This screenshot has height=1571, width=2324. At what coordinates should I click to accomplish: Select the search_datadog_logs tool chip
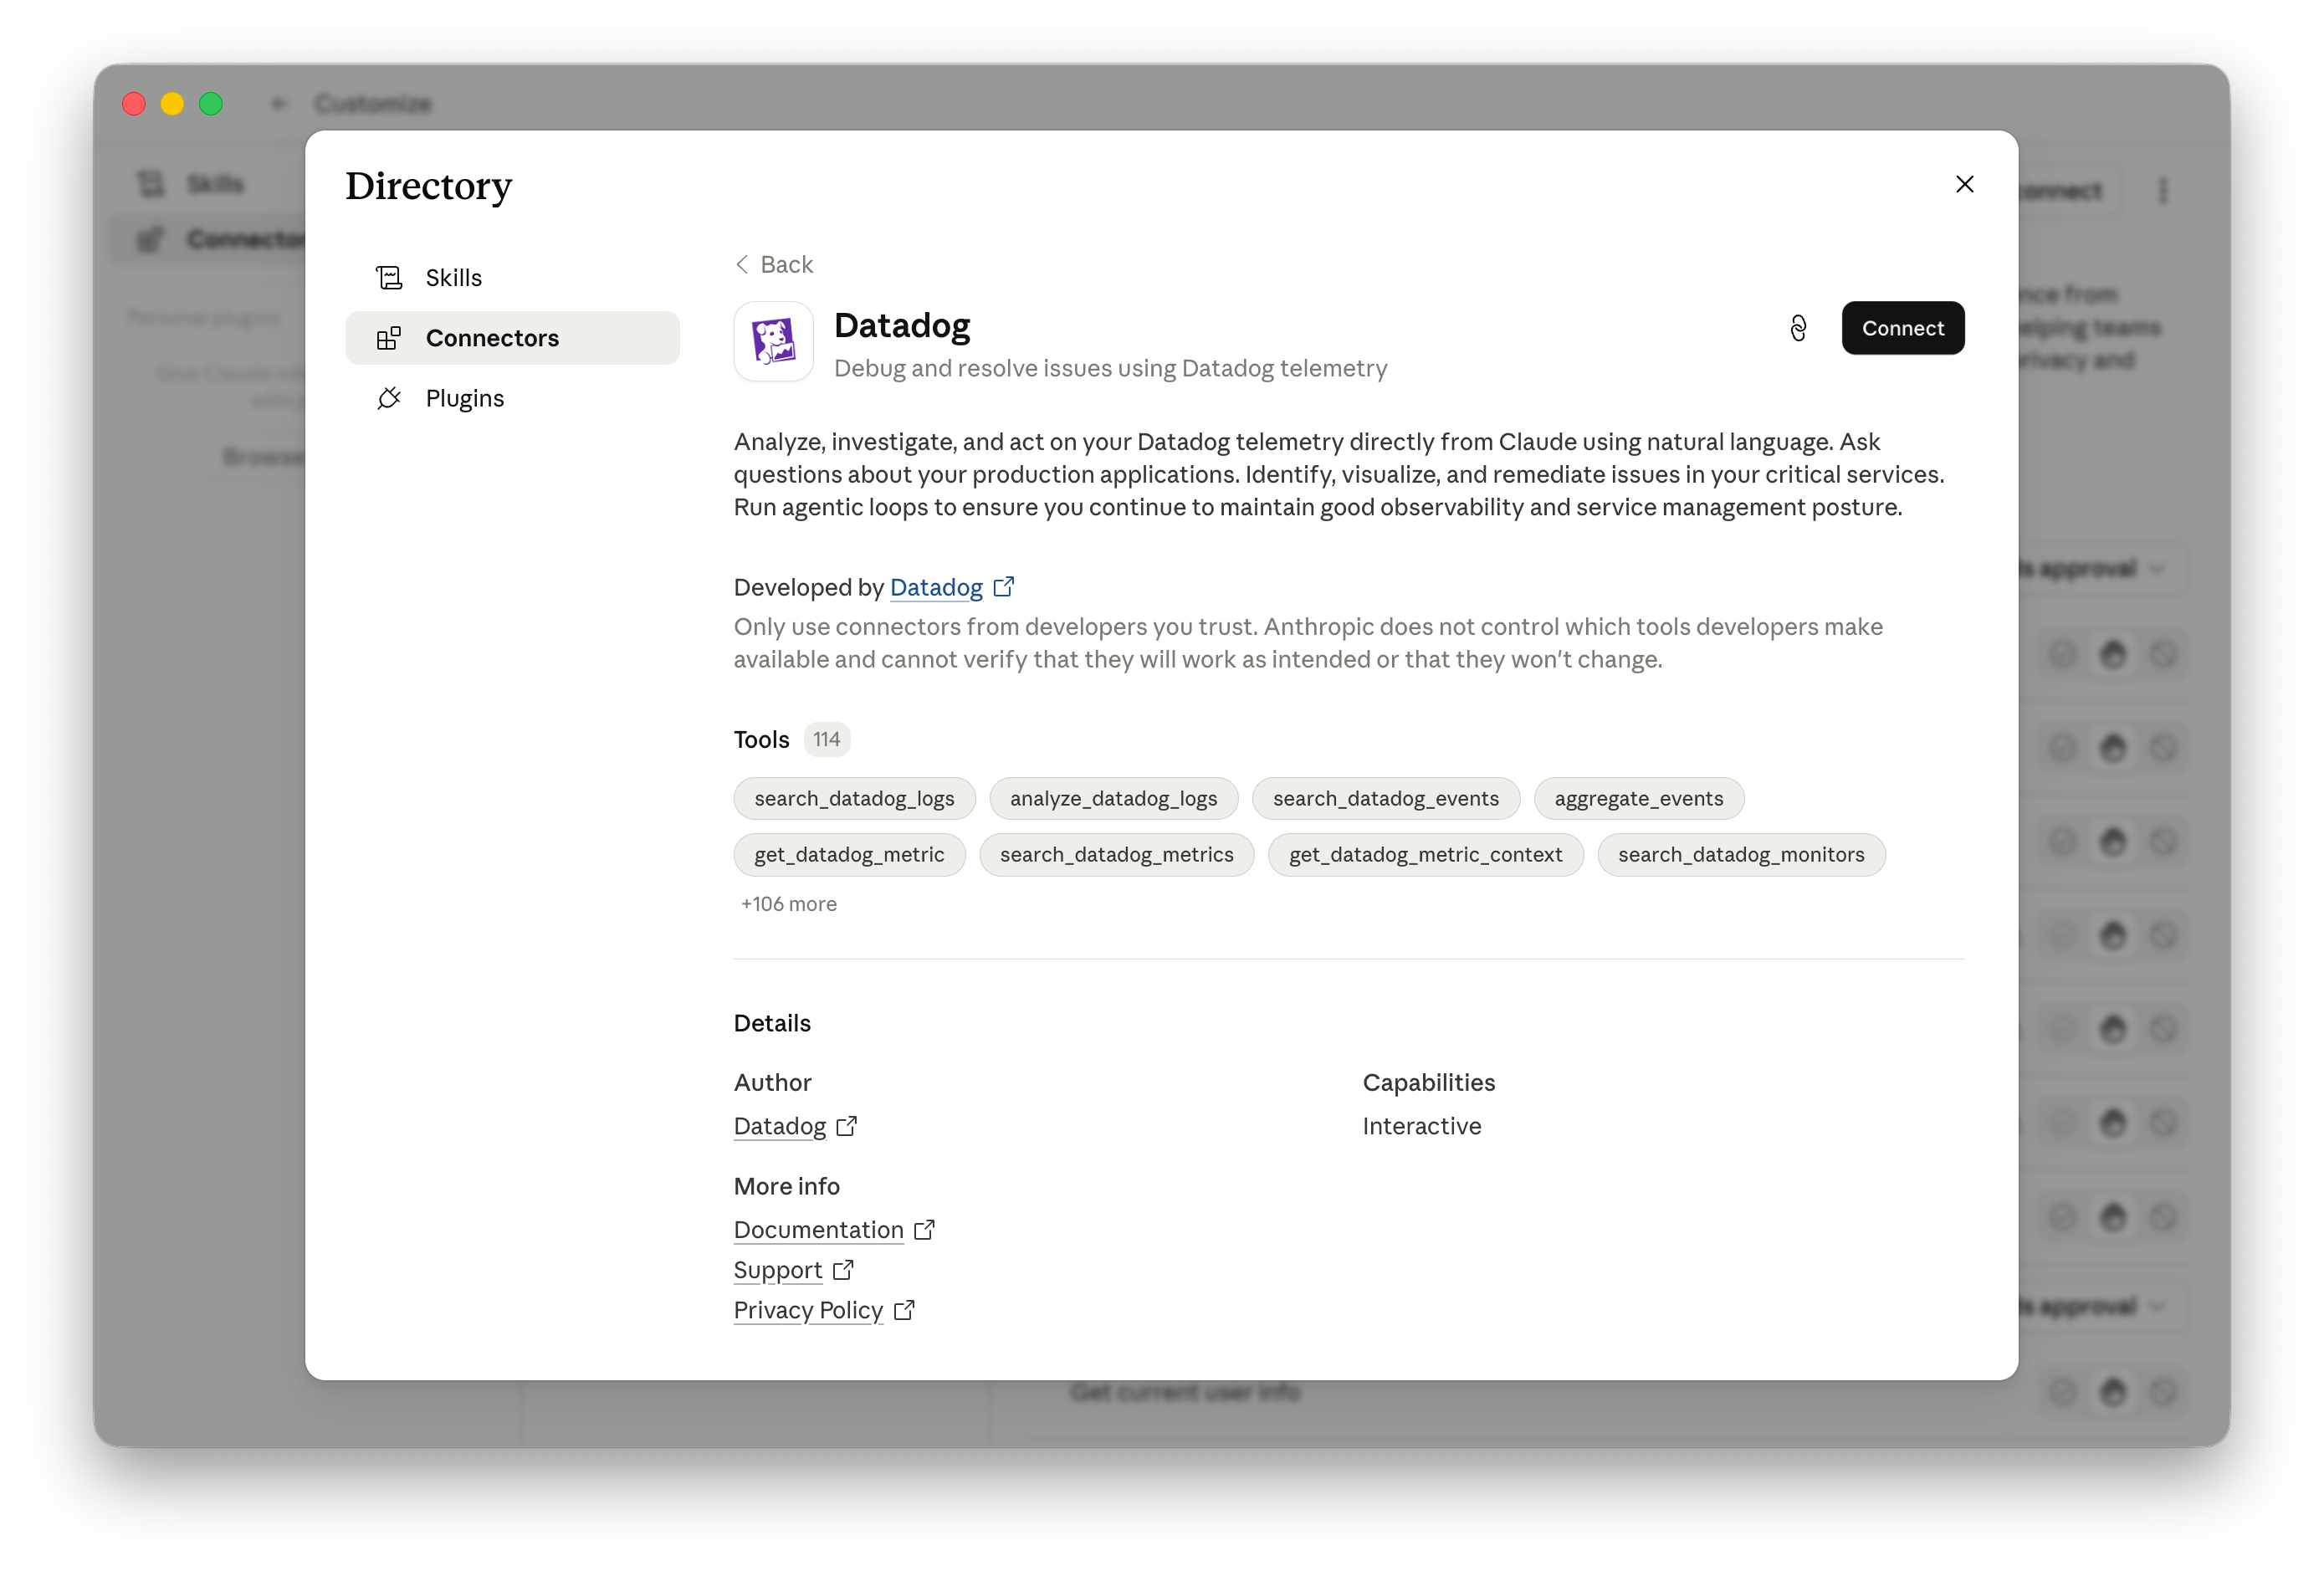coord(854,798)
